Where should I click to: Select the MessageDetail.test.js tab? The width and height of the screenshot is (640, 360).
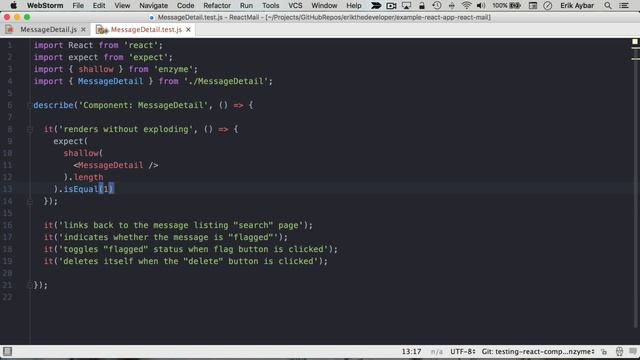click(x=143, y=29)
